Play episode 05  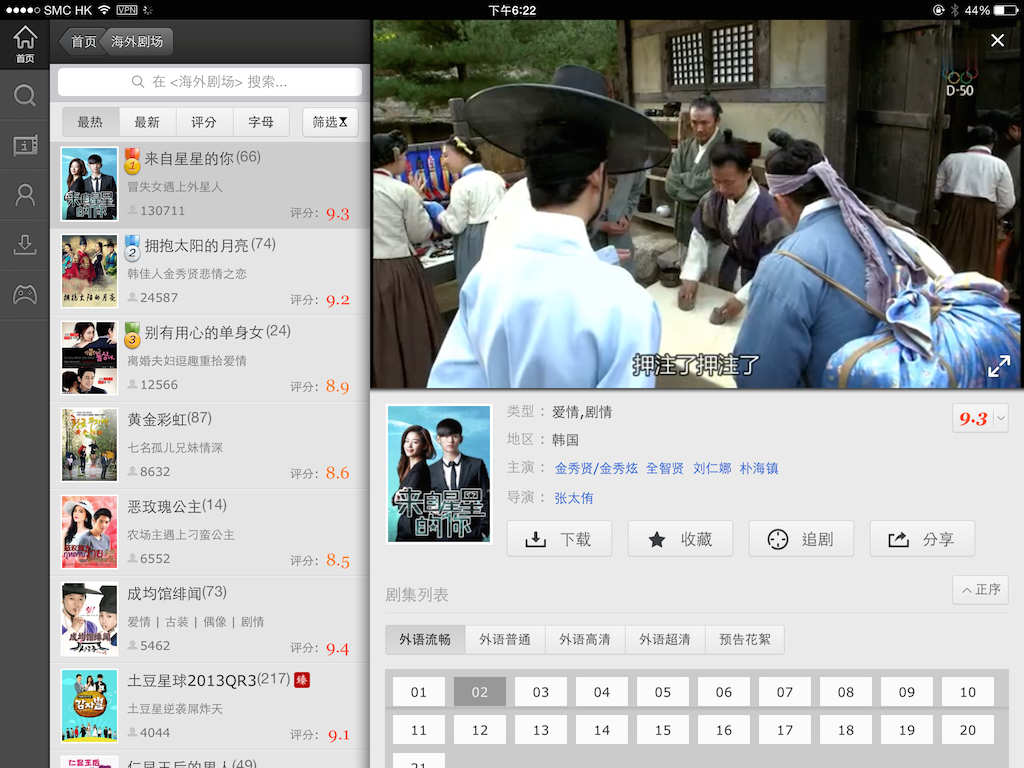663,692
